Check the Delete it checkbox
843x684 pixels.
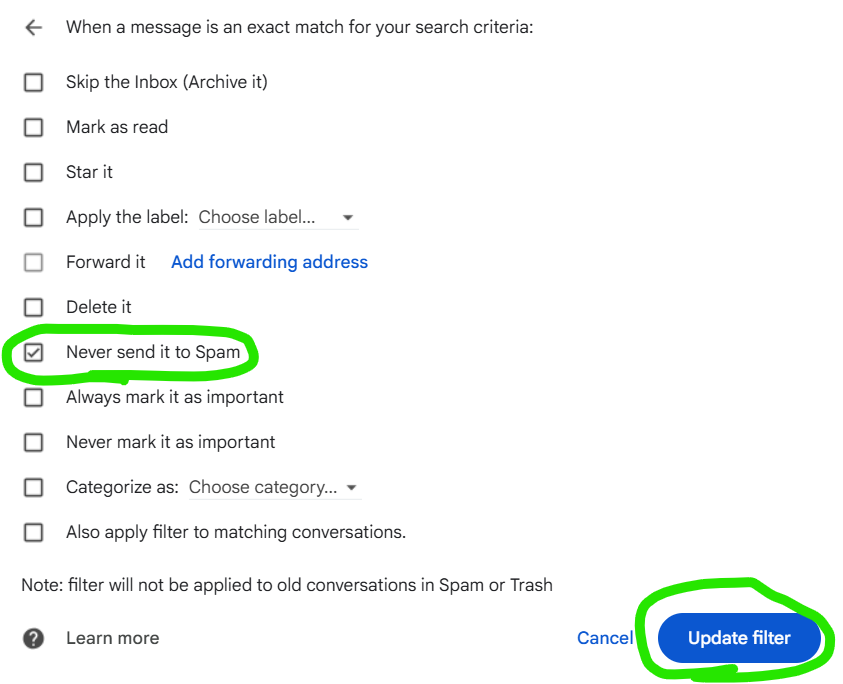click(33, 308)
